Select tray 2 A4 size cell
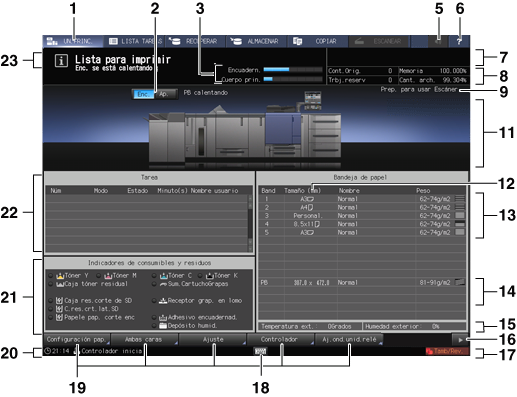 (310, 207)
